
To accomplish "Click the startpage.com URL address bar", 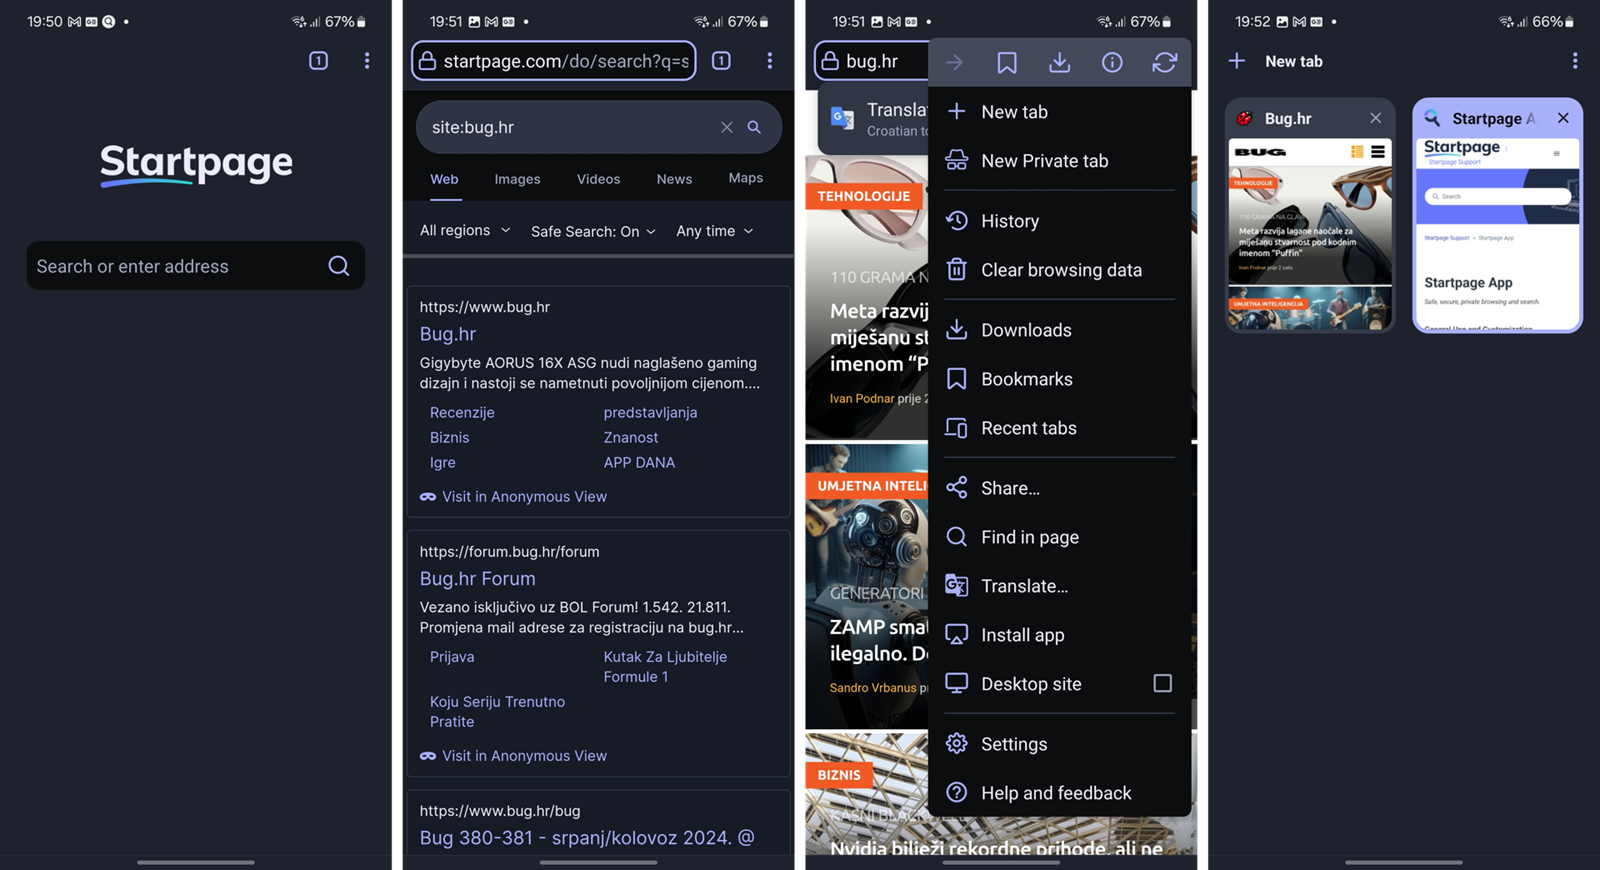I will (x=554, y=61).
